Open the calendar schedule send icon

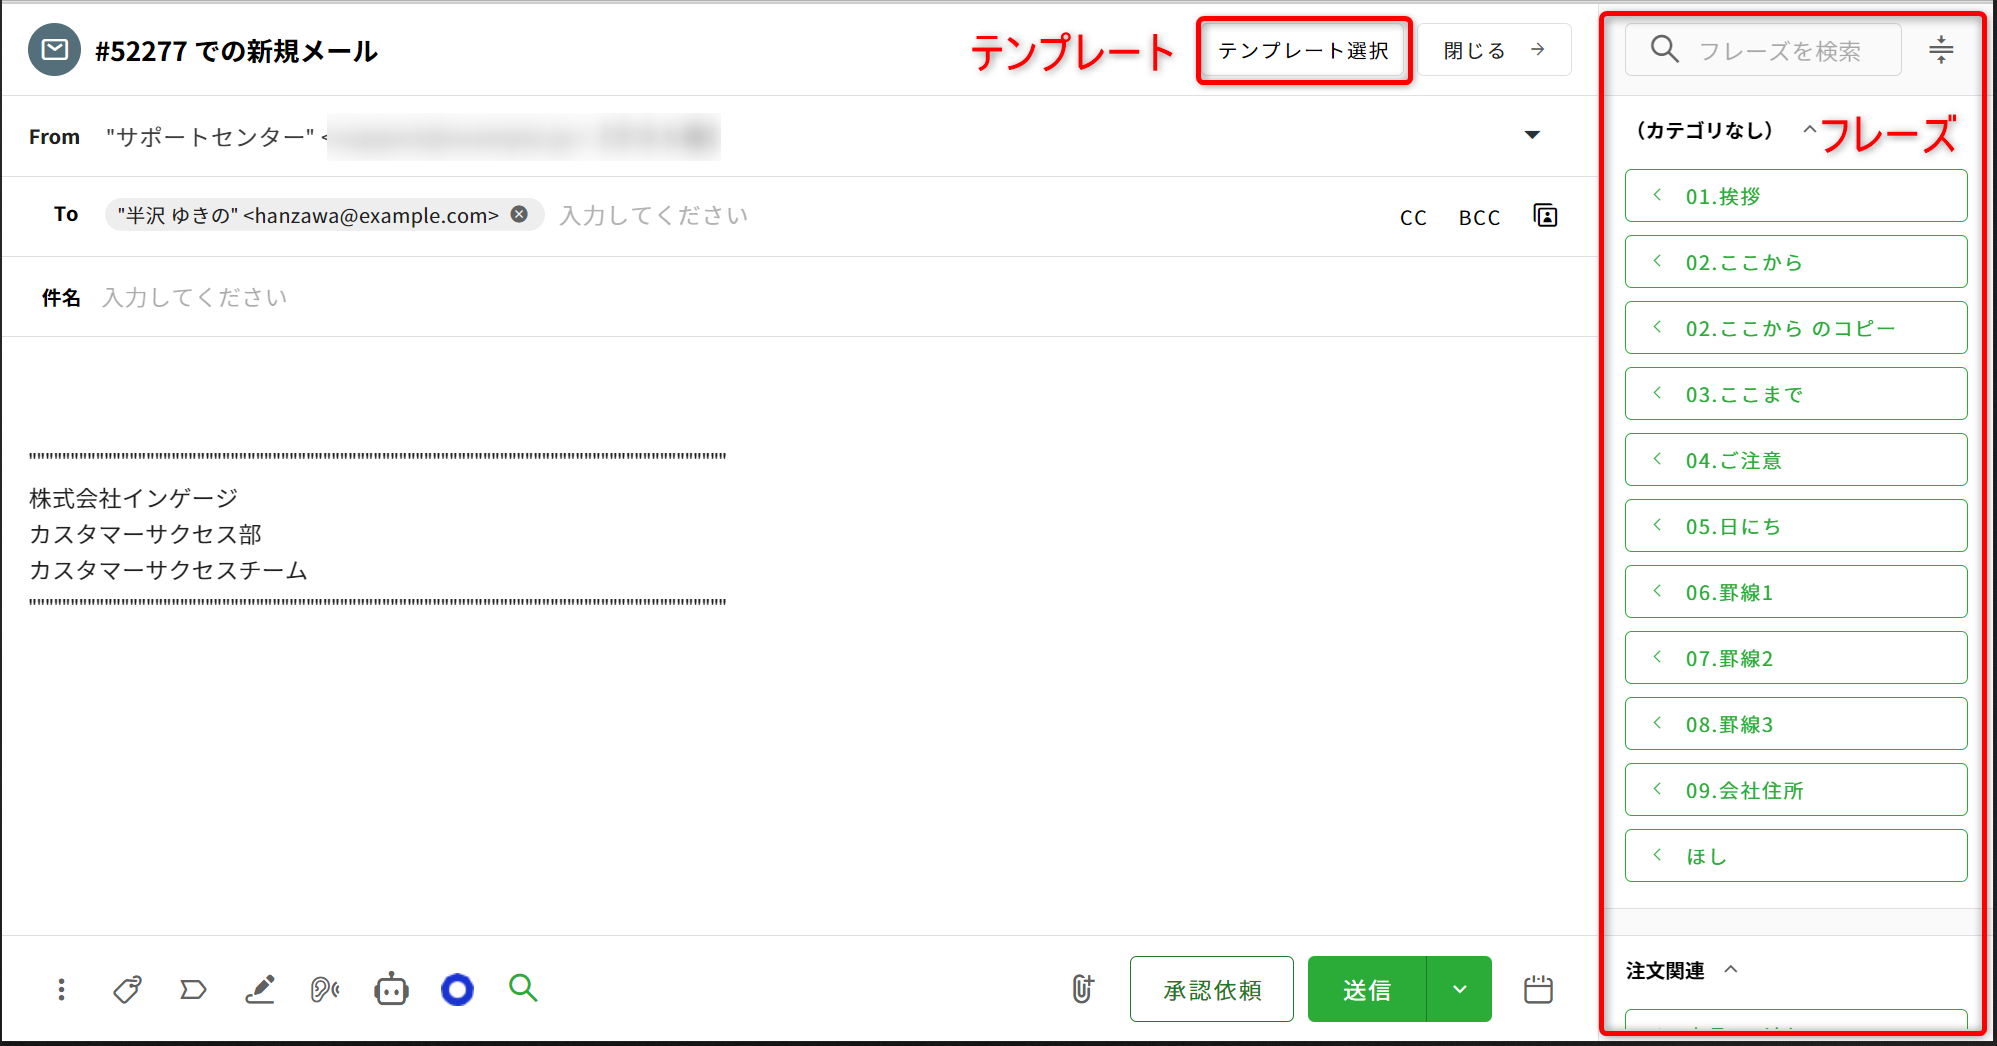1538,989
